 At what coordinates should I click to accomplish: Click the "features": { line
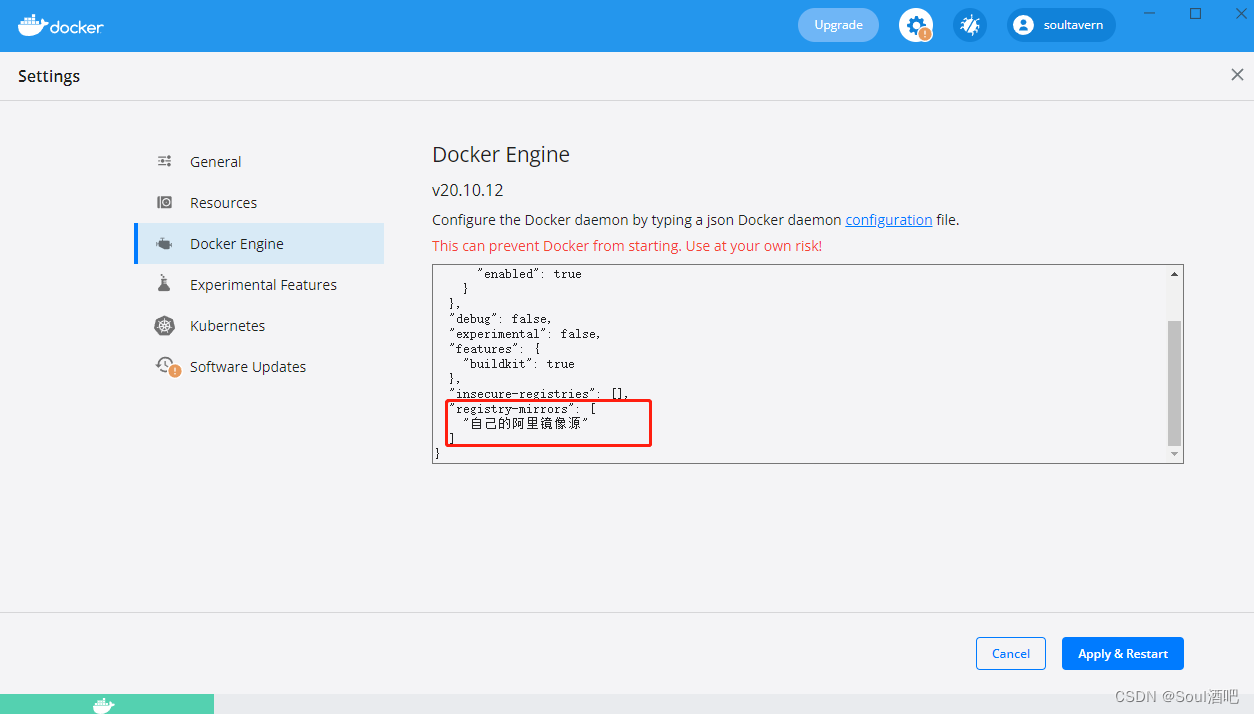tap(497, 349)
